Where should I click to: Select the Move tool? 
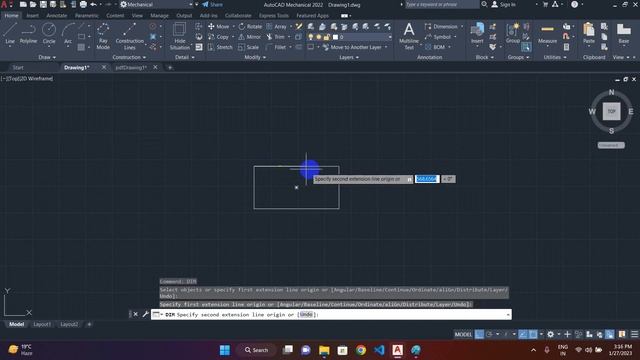point(218,27)
